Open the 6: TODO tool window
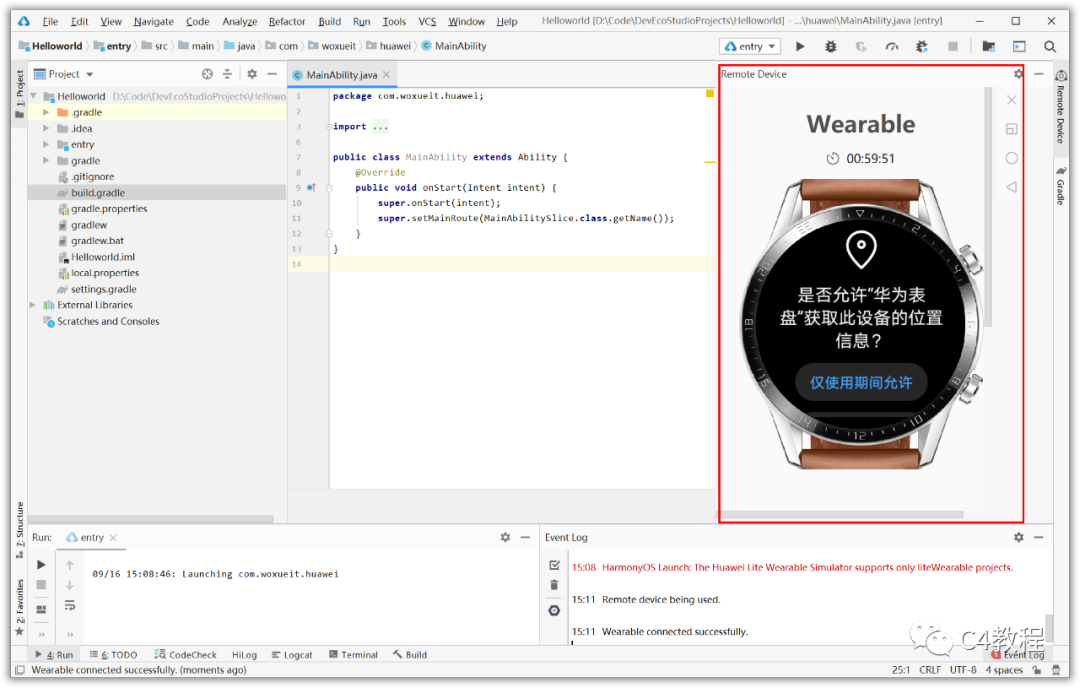1080x688 pixels. (x=114, y=655)
